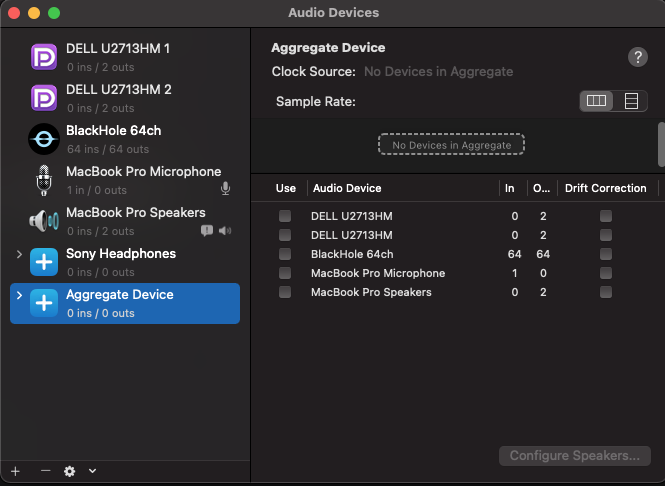The image size is (665, 486).
Task: Toggle Drift Correction for second DELL U2713HM
Action: point(606,235)
